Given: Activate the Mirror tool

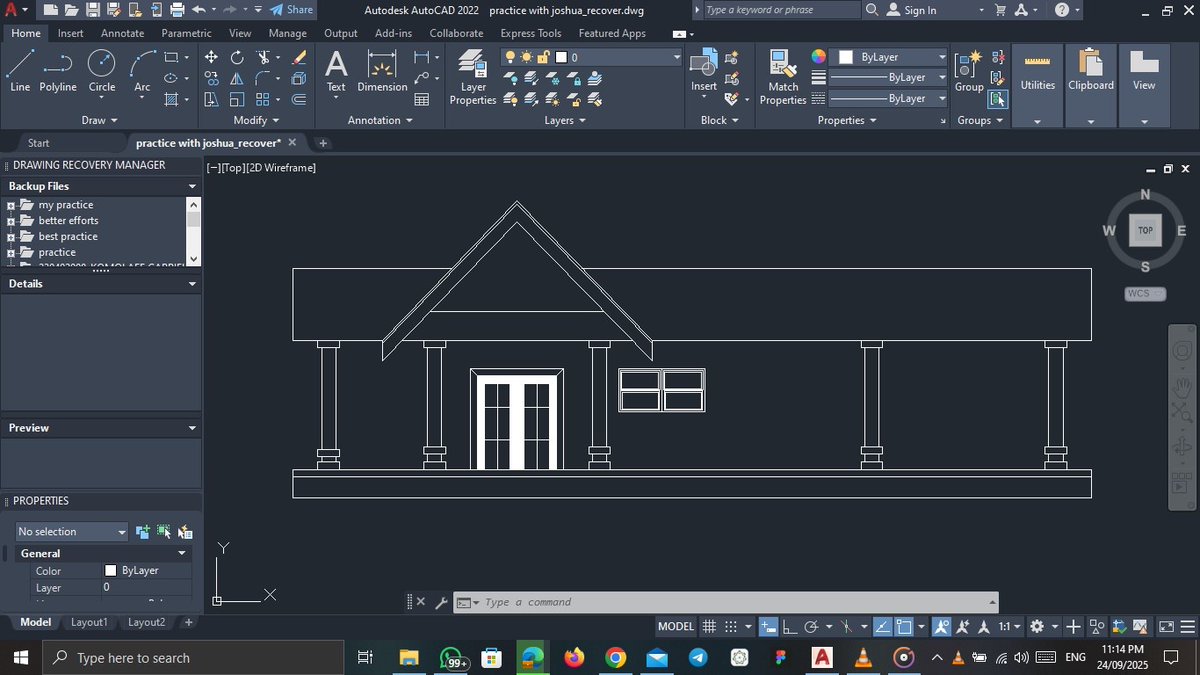Looking at the screenshot, I should [237, 78].
